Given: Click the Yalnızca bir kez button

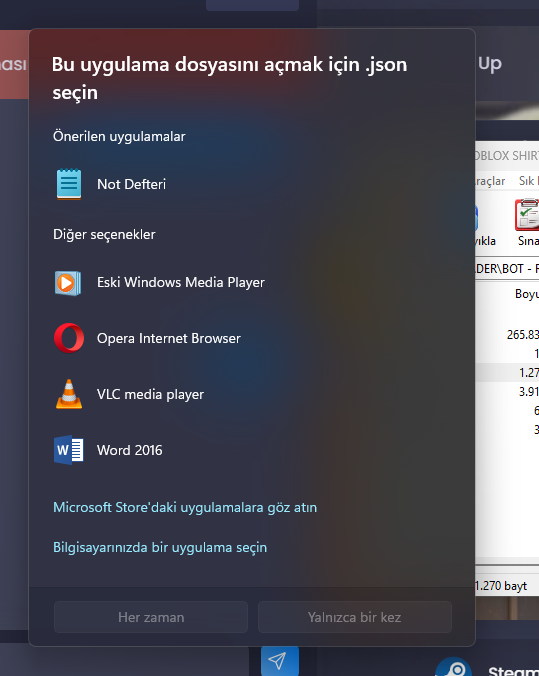Looking at the screenshot, I should pos(355,617).
